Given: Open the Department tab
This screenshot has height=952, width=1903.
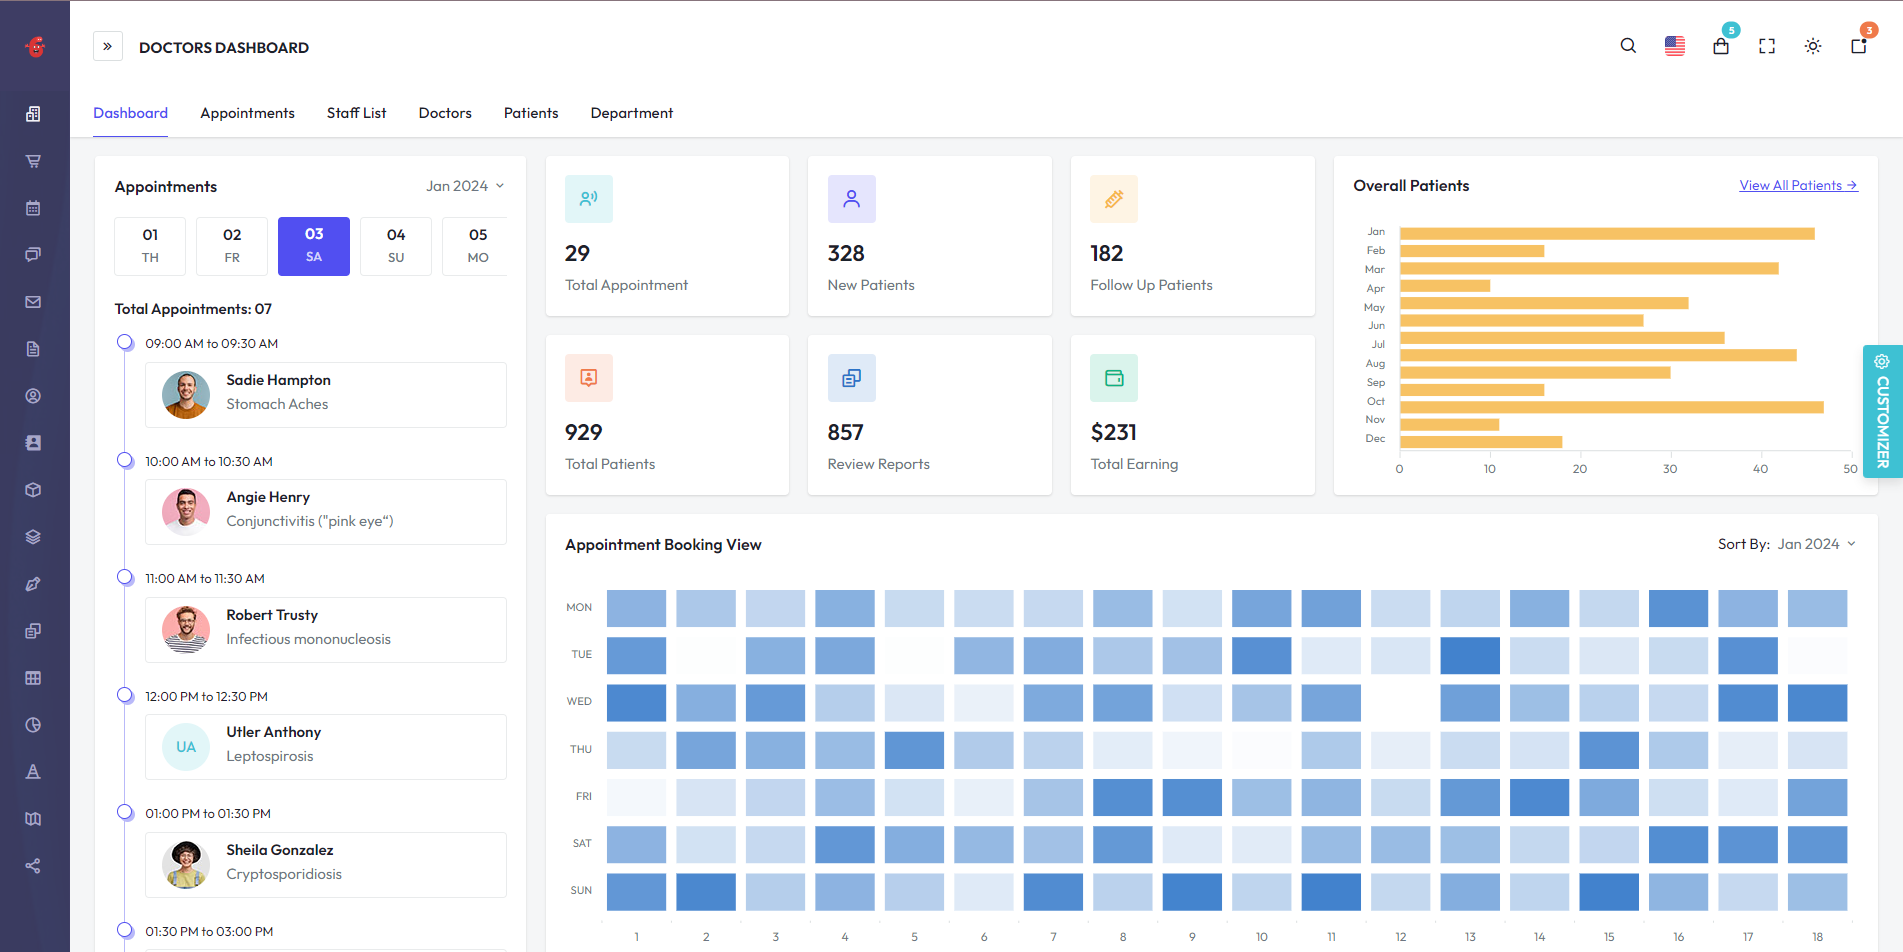Looking at the screenshot, I should (x=632, y=113).
